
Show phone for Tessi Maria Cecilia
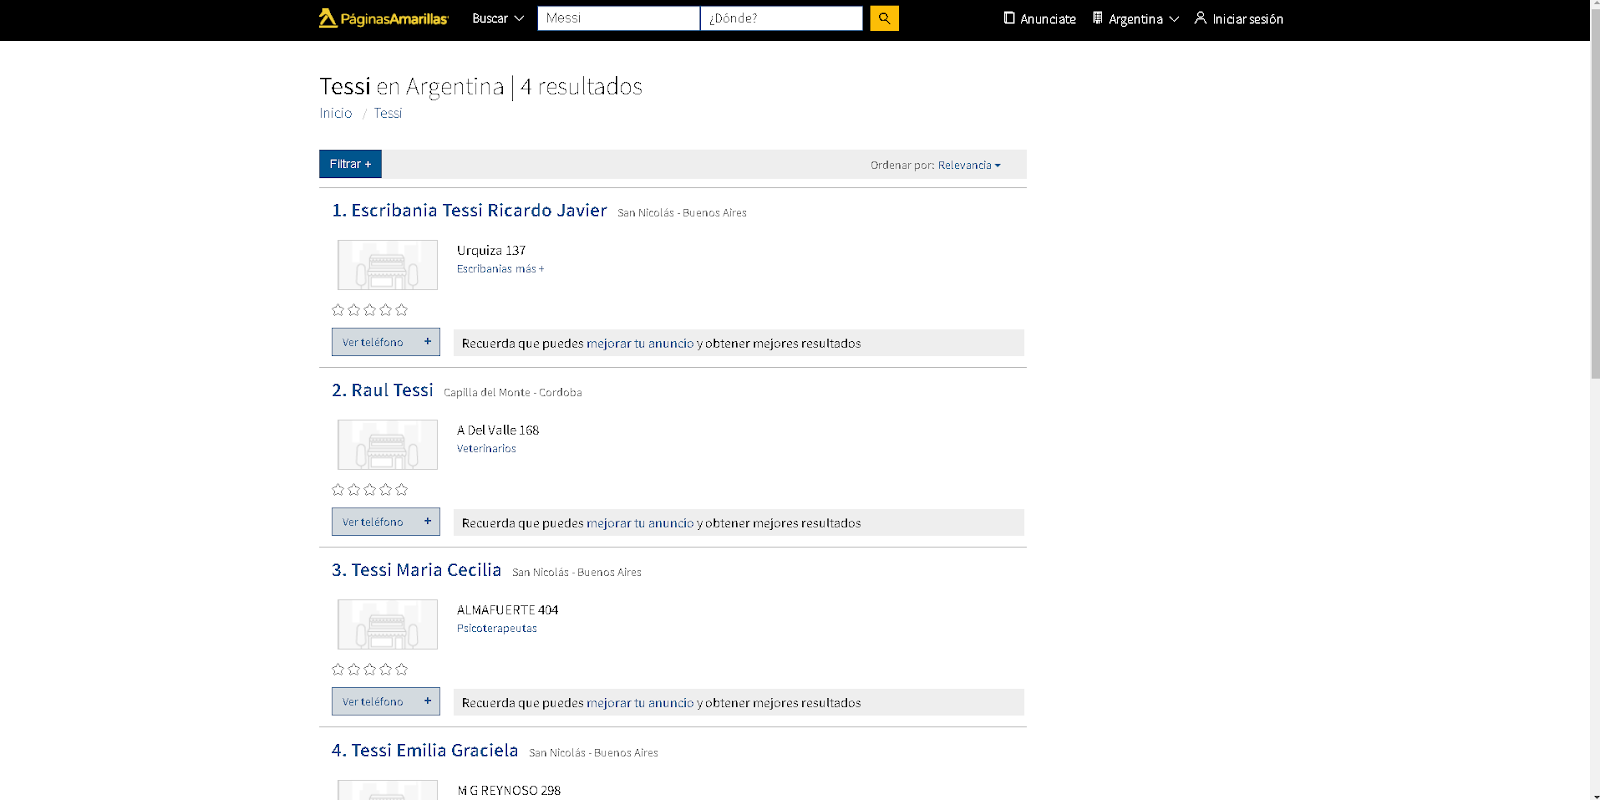pyautogui.click(x=386, y=702)
